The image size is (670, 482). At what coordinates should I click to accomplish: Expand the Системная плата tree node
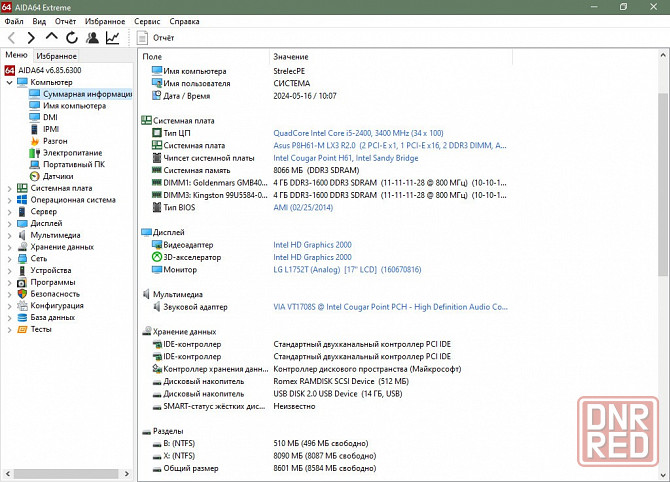(x=9, y=188)
